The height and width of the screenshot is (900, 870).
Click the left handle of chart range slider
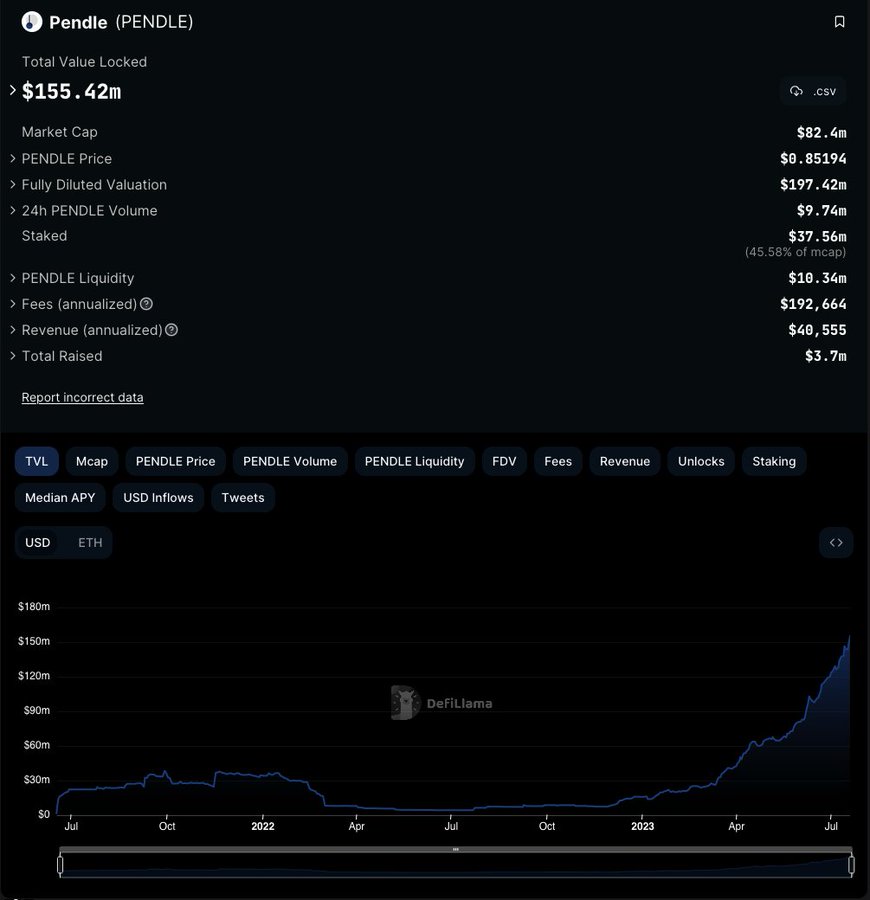tap(60, 864)
